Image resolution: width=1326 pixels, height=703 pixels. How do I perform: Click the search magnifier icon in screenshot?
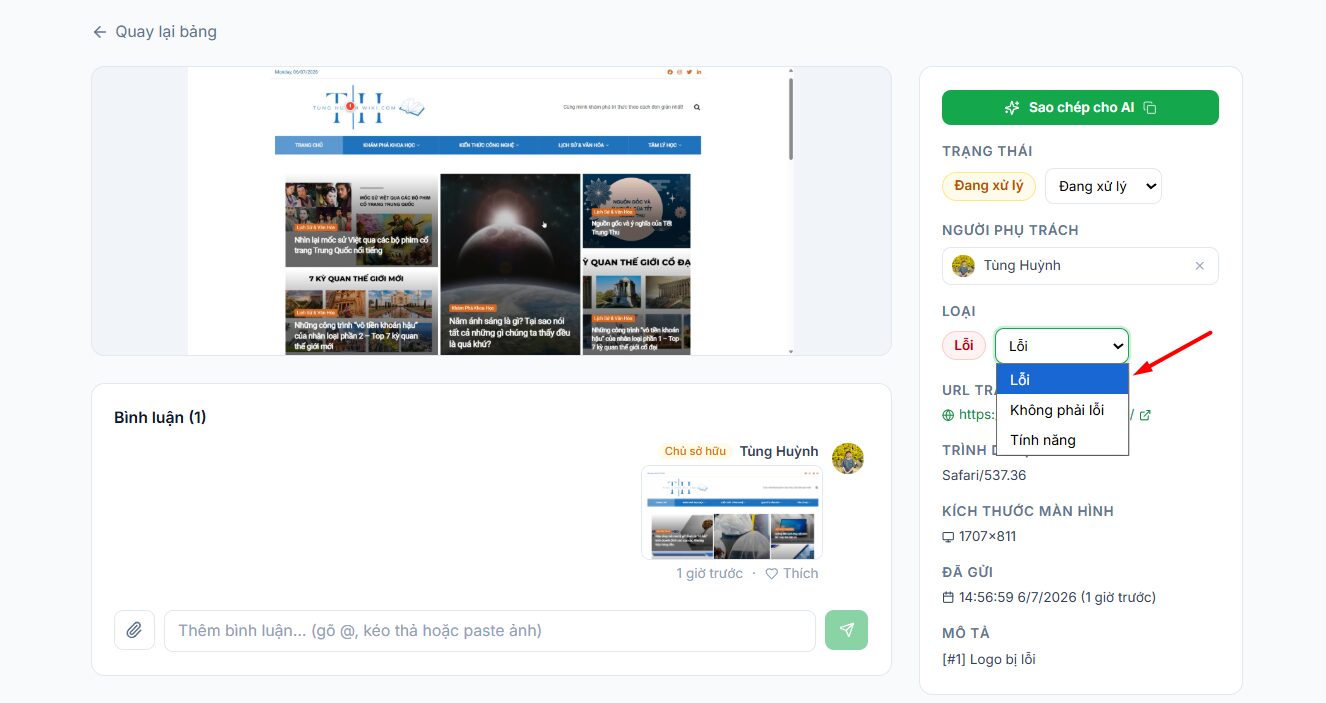(x=697, y=106)
